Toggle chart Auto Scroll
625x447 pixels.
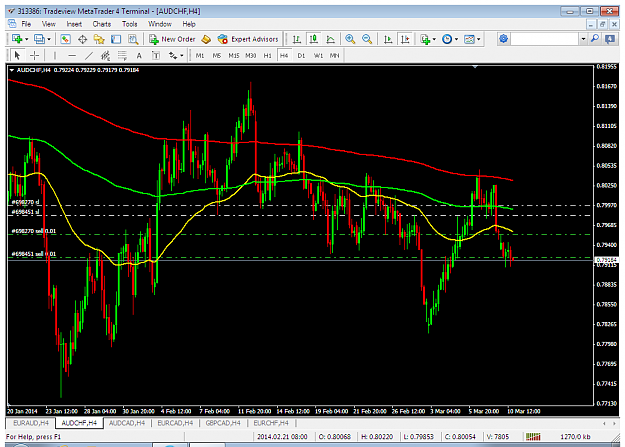388,39
